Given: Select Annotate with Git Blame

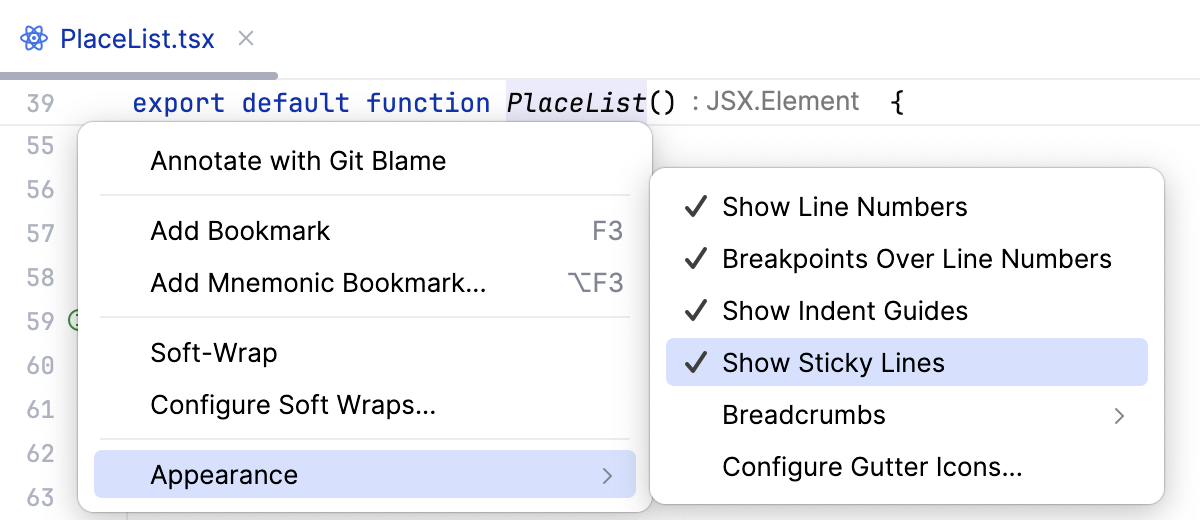Looking at the screenshot, I should (x=298, y=160).
